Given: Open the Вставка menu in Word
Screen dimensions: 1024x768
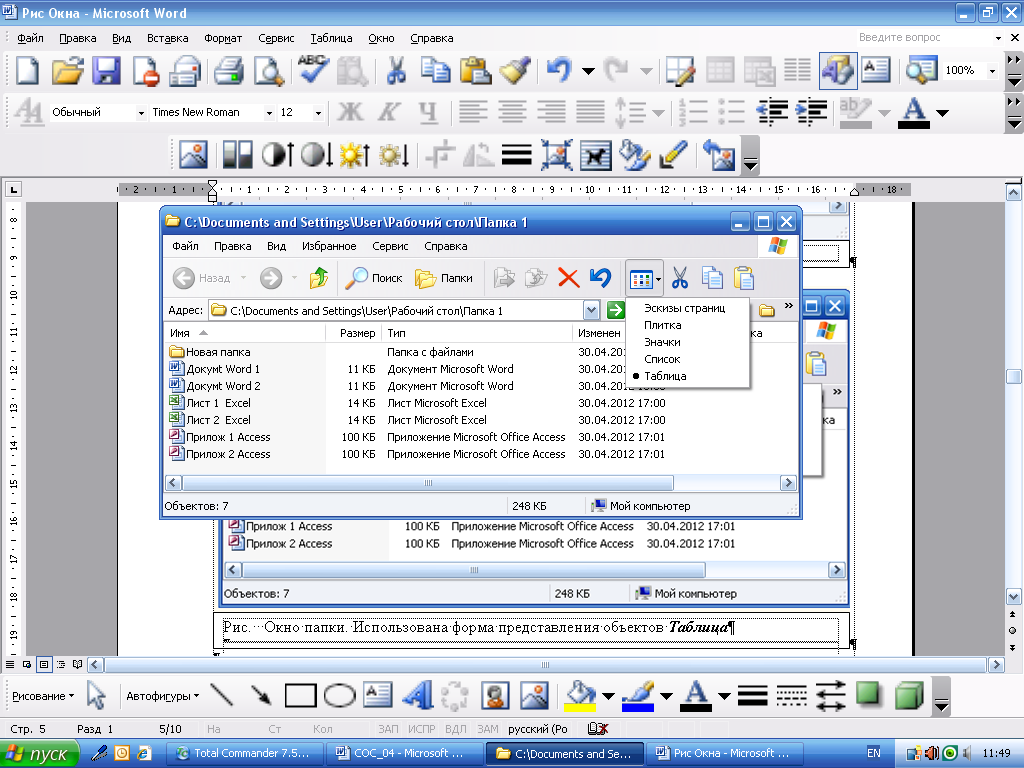Looking at the screenshot, I should click(x=167, y=39).
